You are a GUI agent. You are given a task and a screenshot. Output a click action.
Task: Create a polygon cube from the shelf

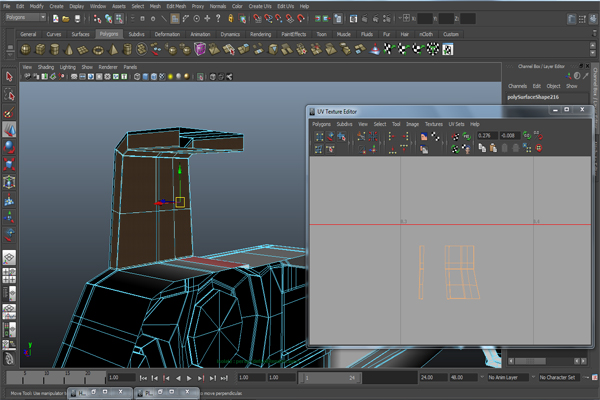(40, 49)
